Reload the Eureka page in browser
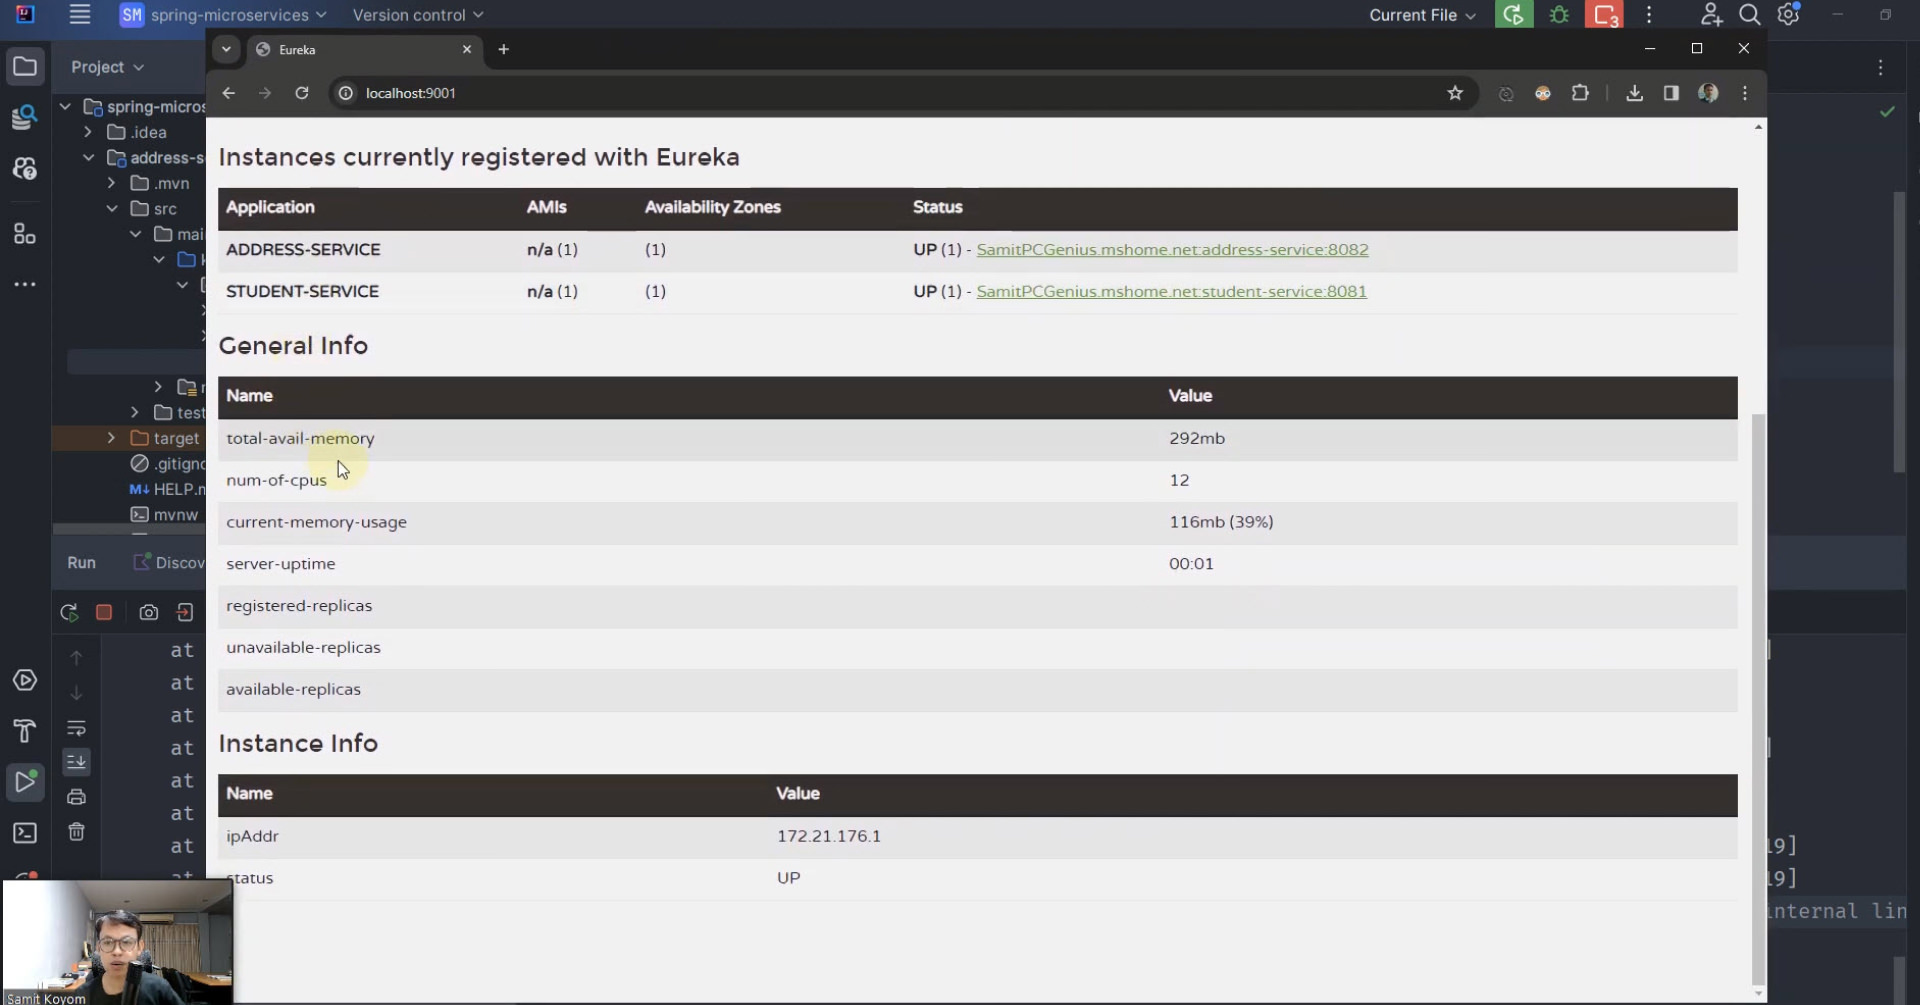This screenshot has width=1920, height=1005. click(302, 93)
